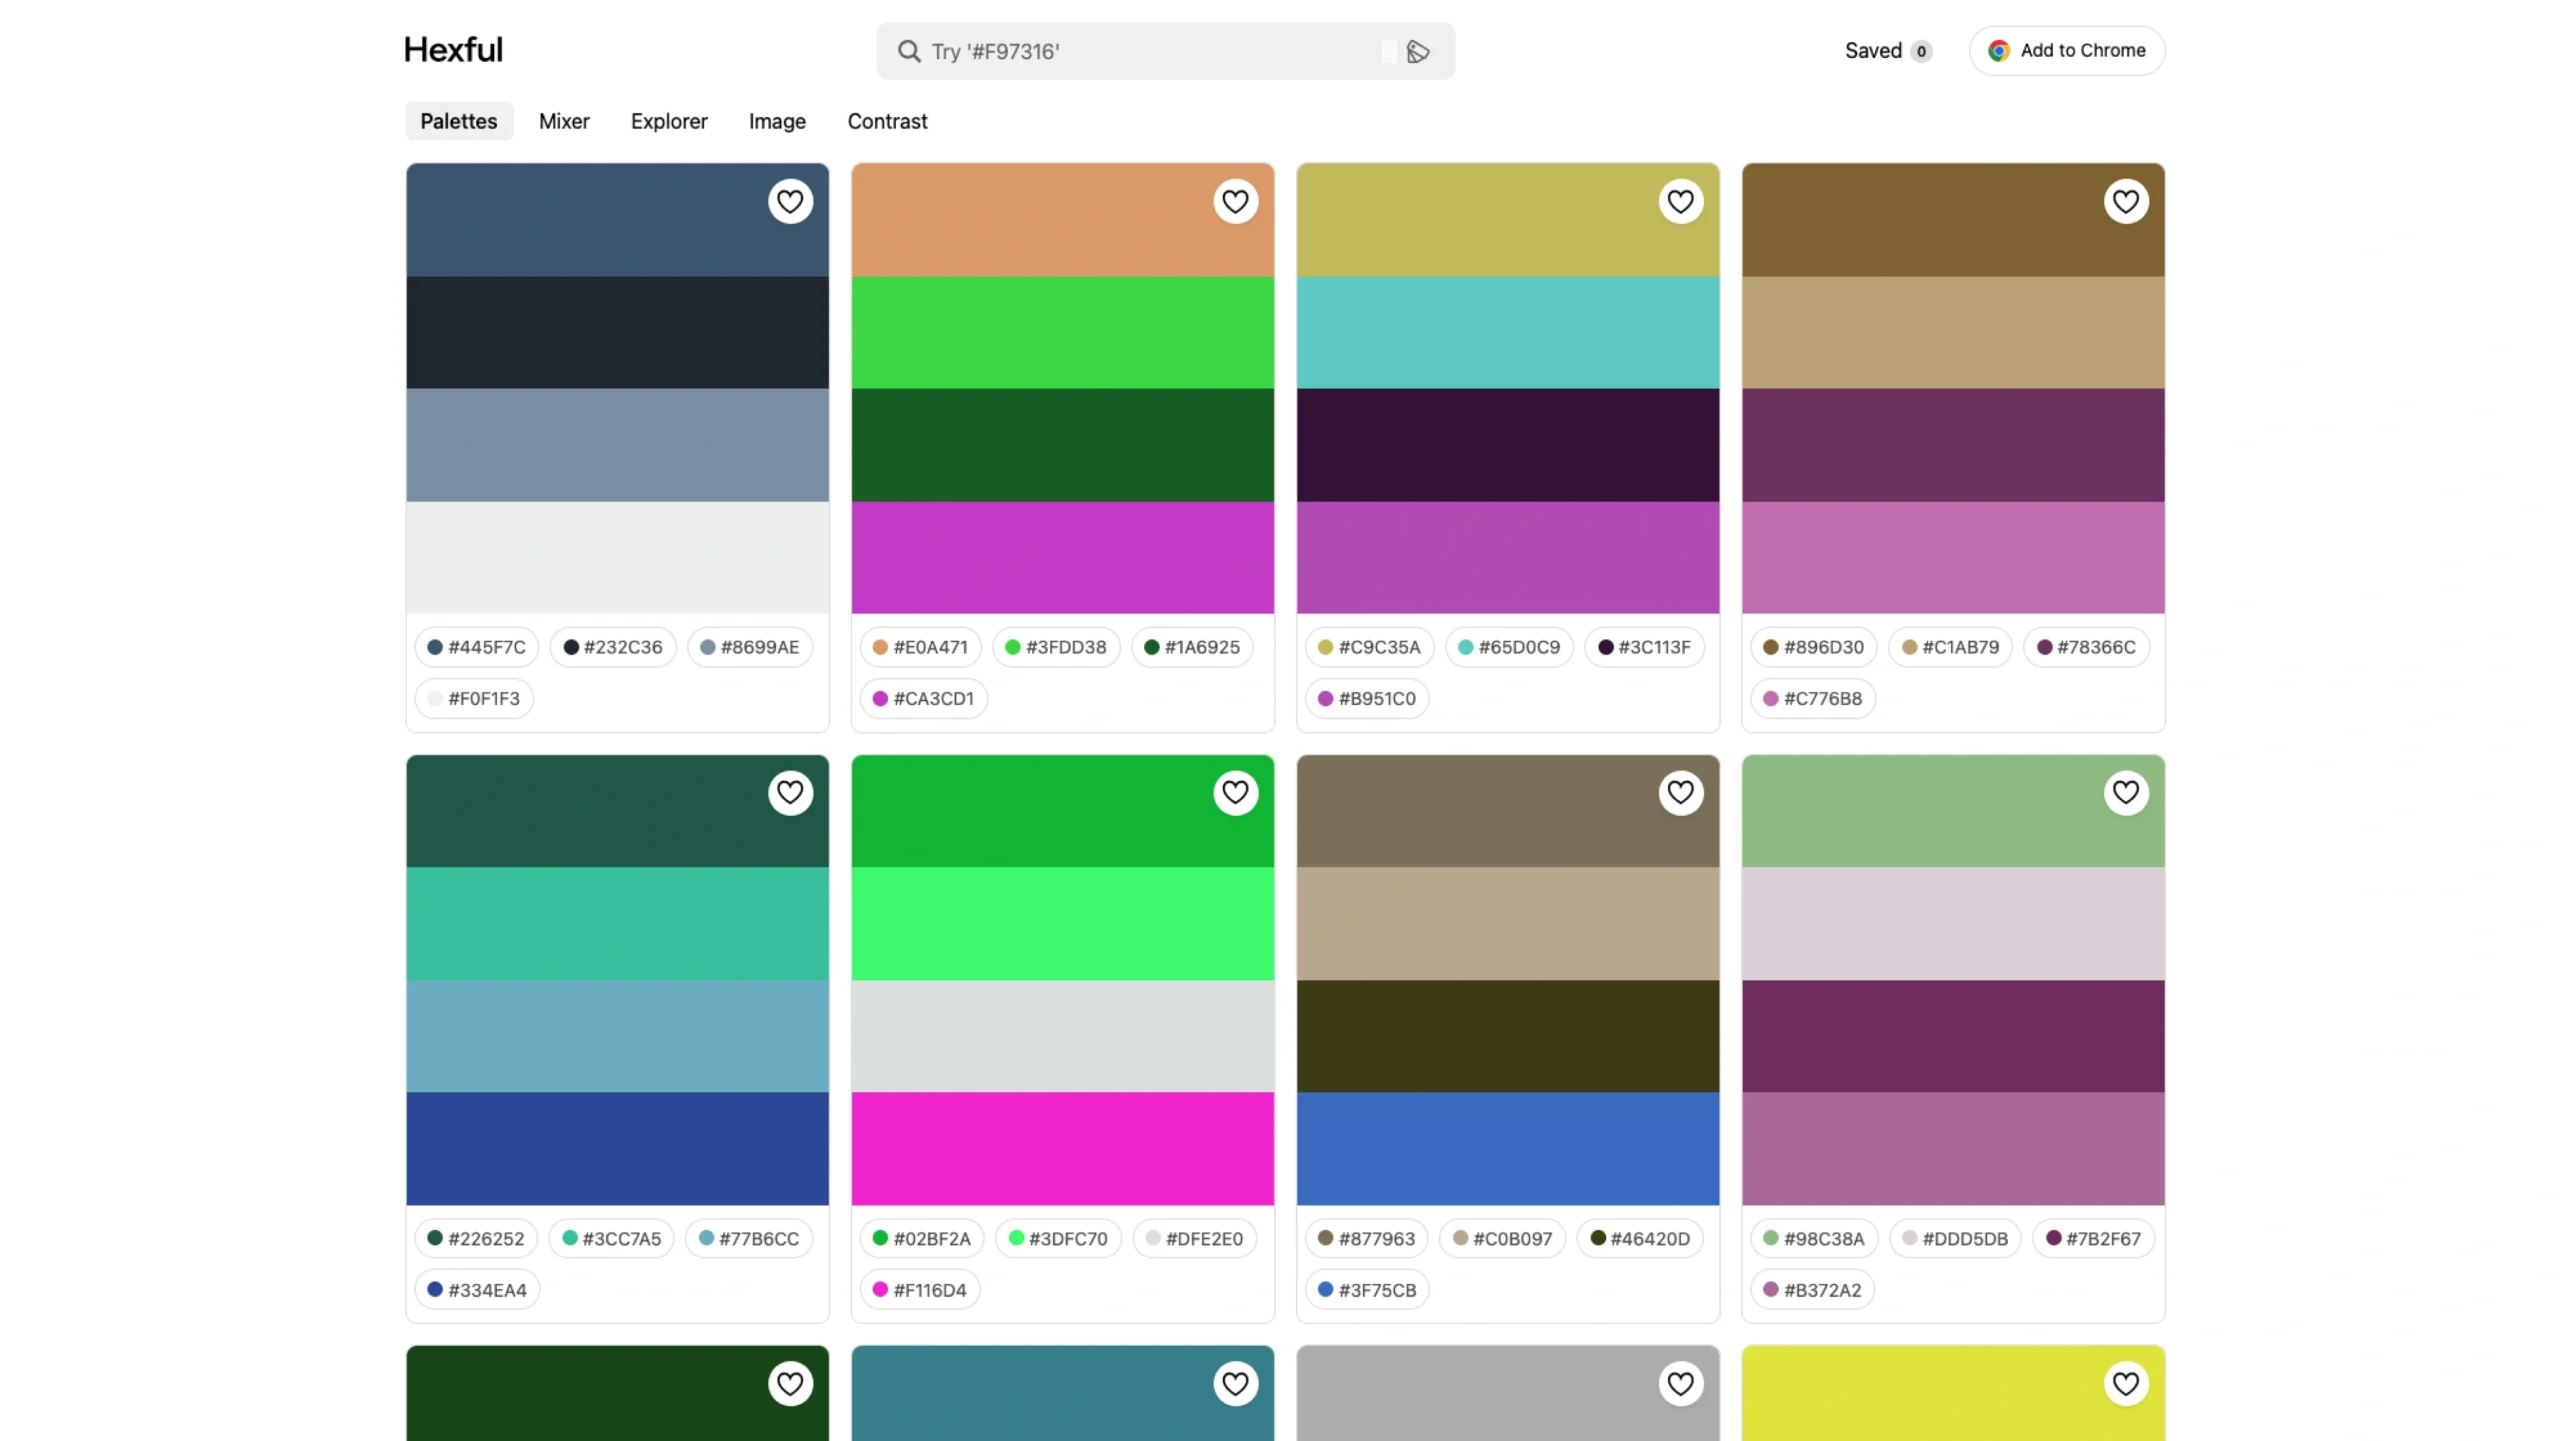Save the palette containing #445F7C with heart
Image resolution: width=2560 pixels, height=1441 pixels.
coord(790,202)
